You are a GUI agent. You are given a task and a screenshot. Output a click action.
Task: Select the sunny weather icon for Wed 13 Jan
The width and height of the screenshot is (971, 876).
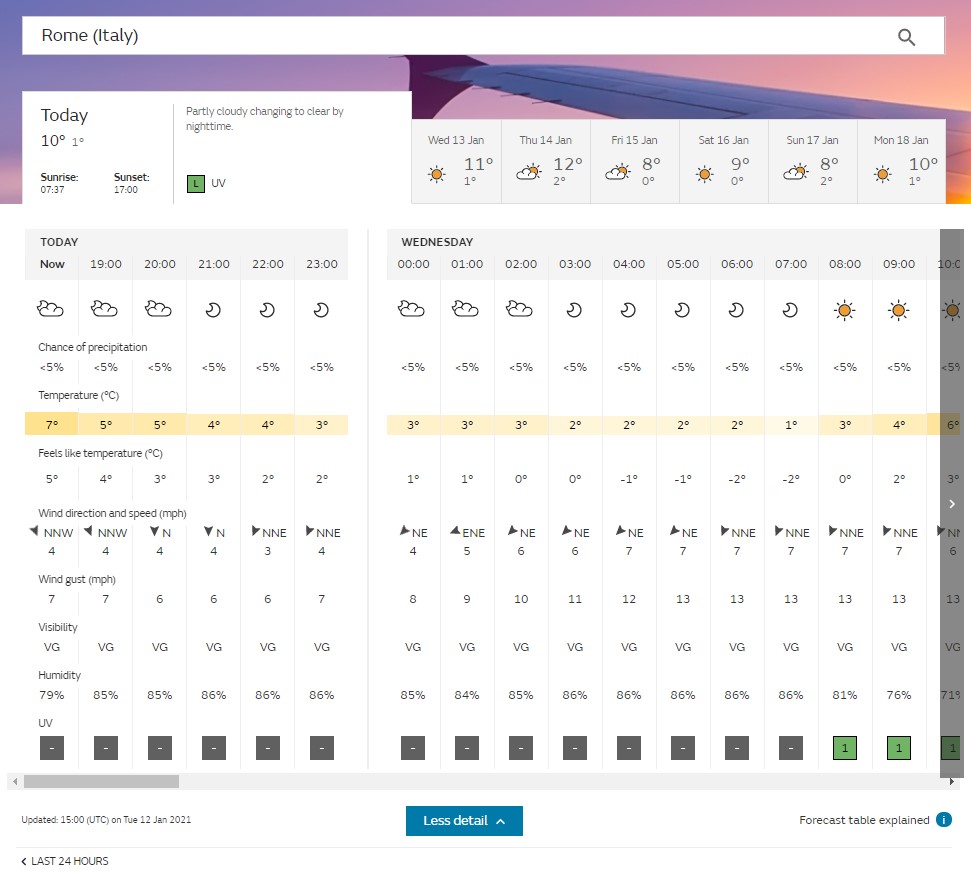point(436,173)
